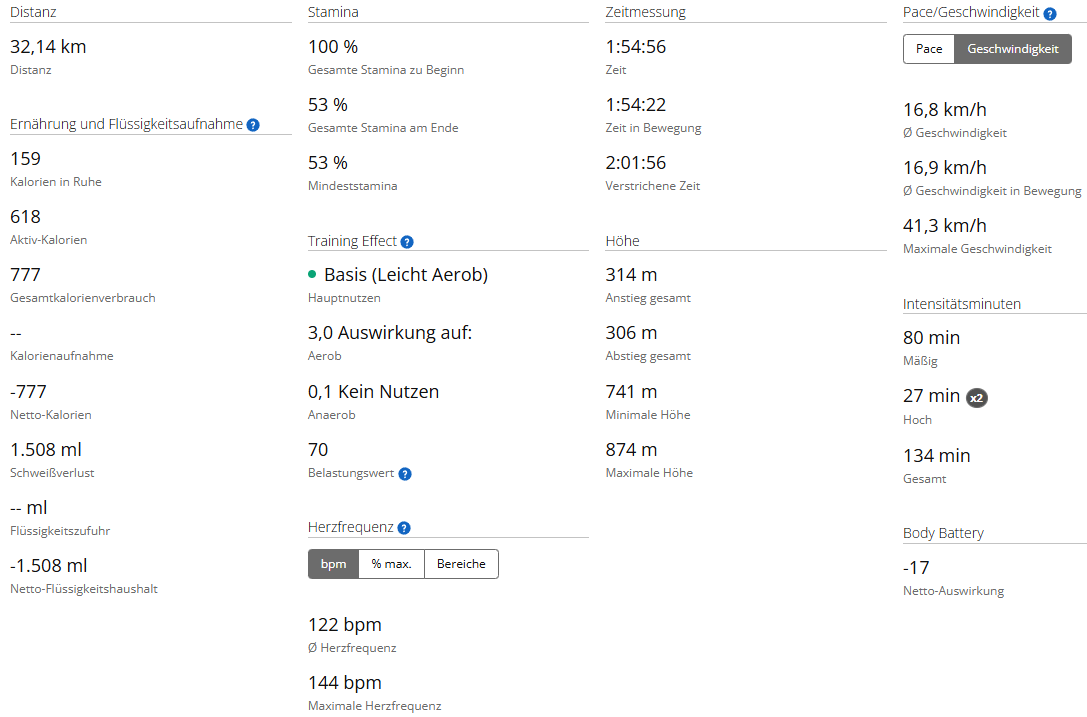
Task: Open Training Effect help icon
Action: (x=407, y=242)
